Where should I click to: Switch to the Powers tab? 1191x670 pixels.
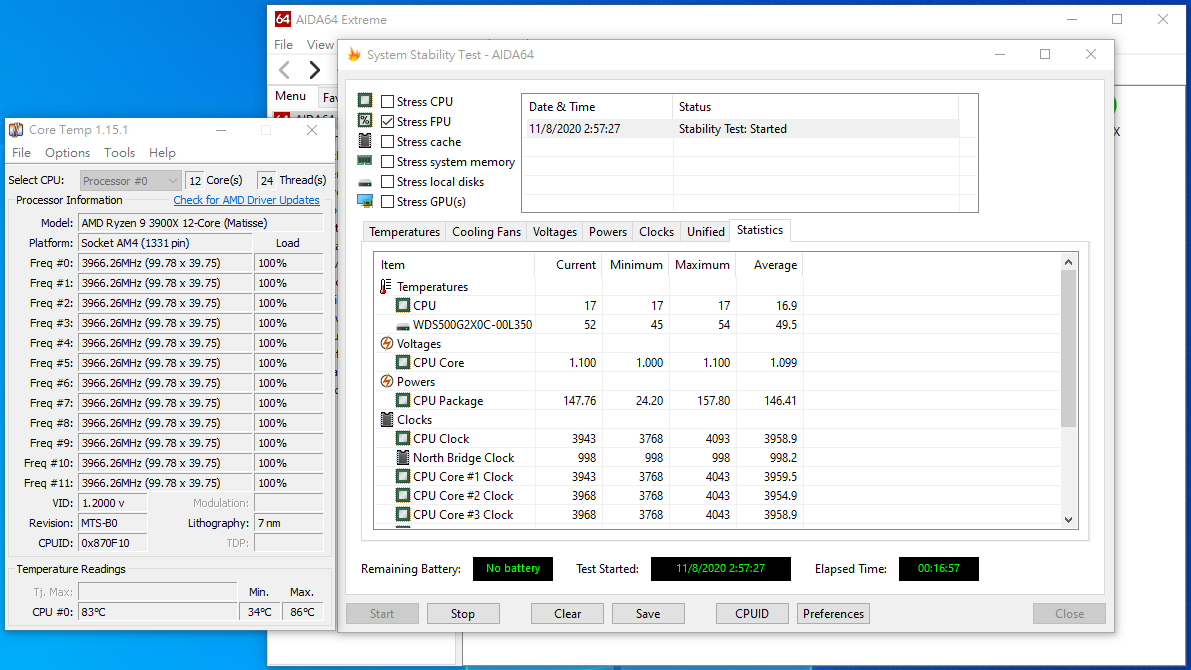click(x=608, y=232)
